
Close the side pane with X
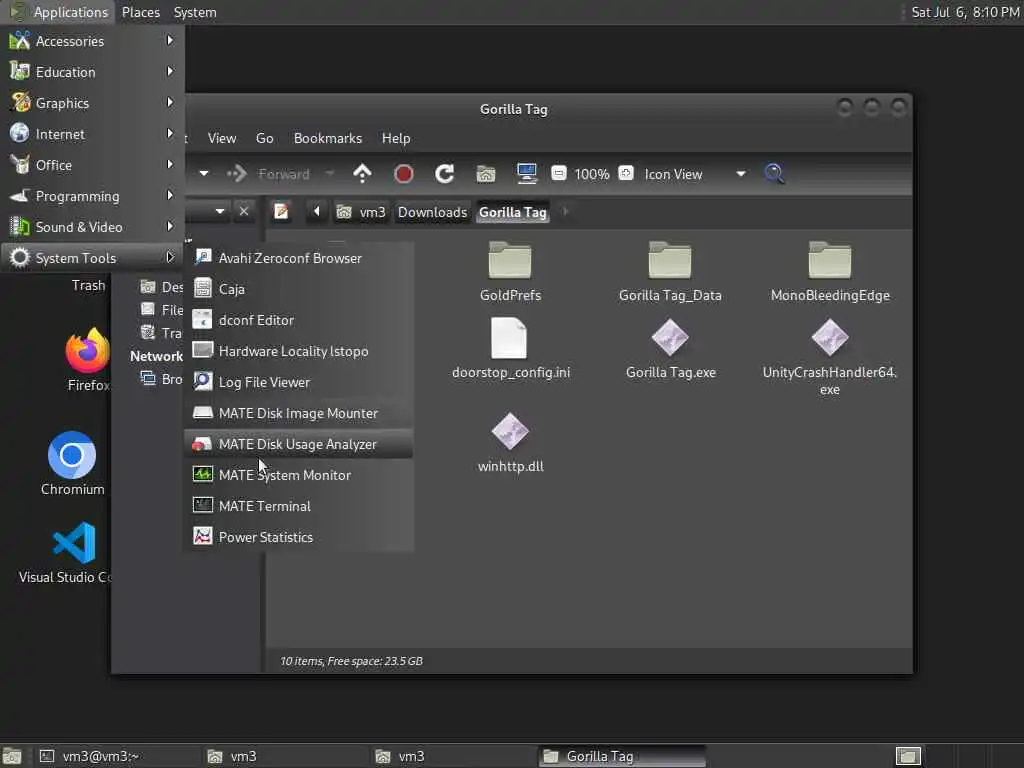pos(244,211)
